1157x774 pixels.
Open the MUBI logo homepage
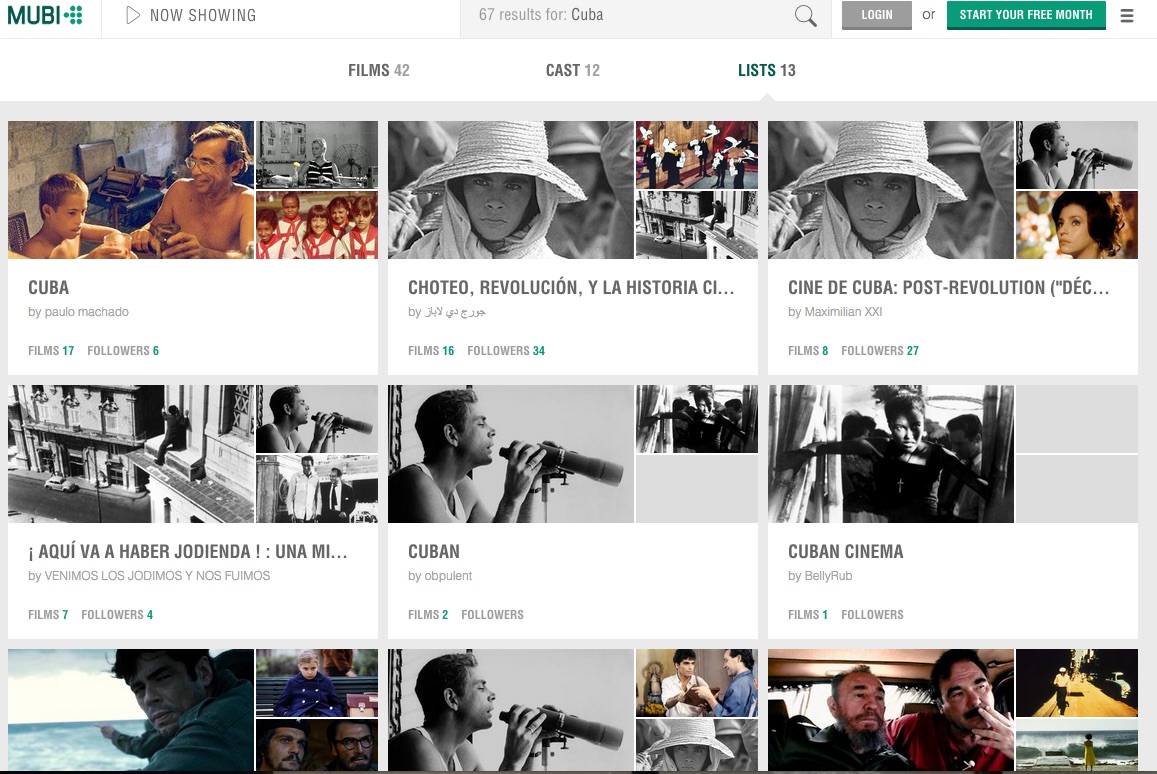pyautogui.click(x=44, y=15)
